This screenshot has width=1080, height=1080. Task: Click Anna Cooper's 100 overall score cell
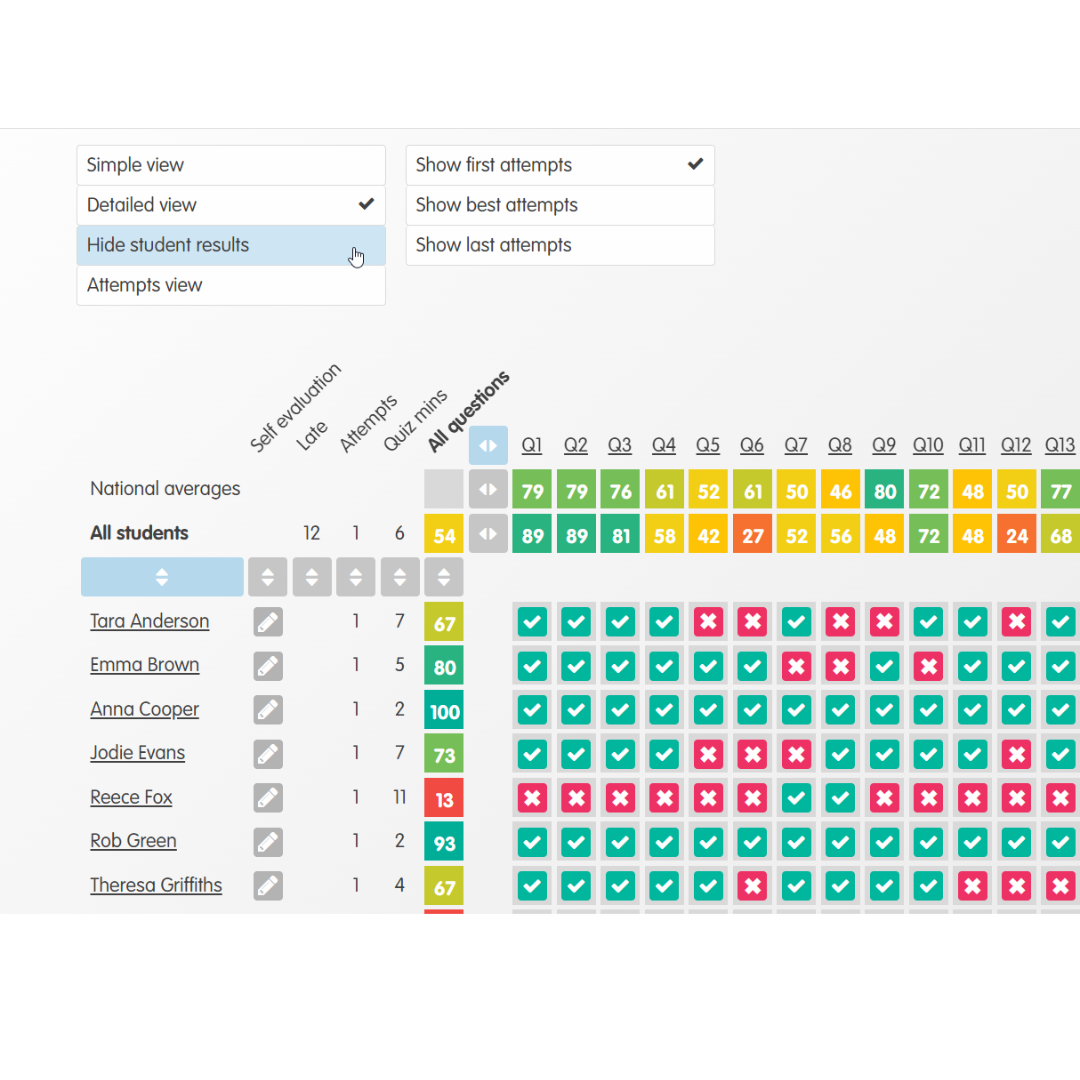pos(444,711)
